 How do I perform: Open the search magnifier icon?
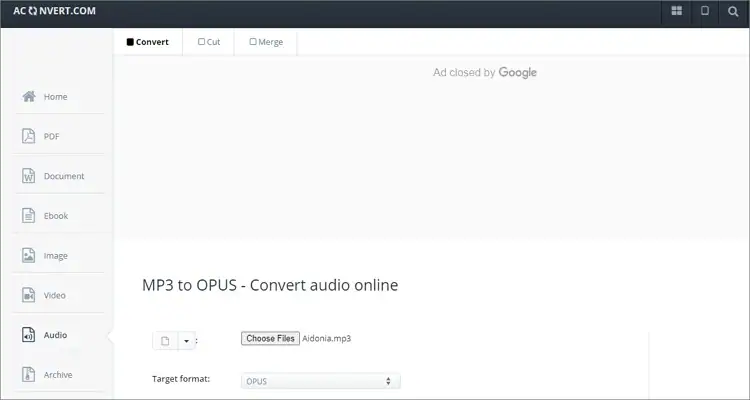(733, 12)
